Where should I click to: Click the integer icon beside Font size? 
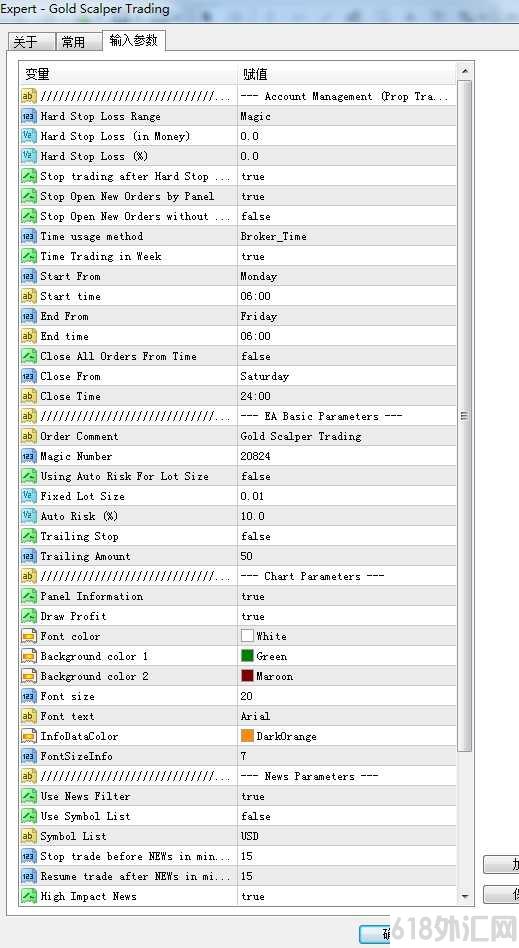(28, 696)
